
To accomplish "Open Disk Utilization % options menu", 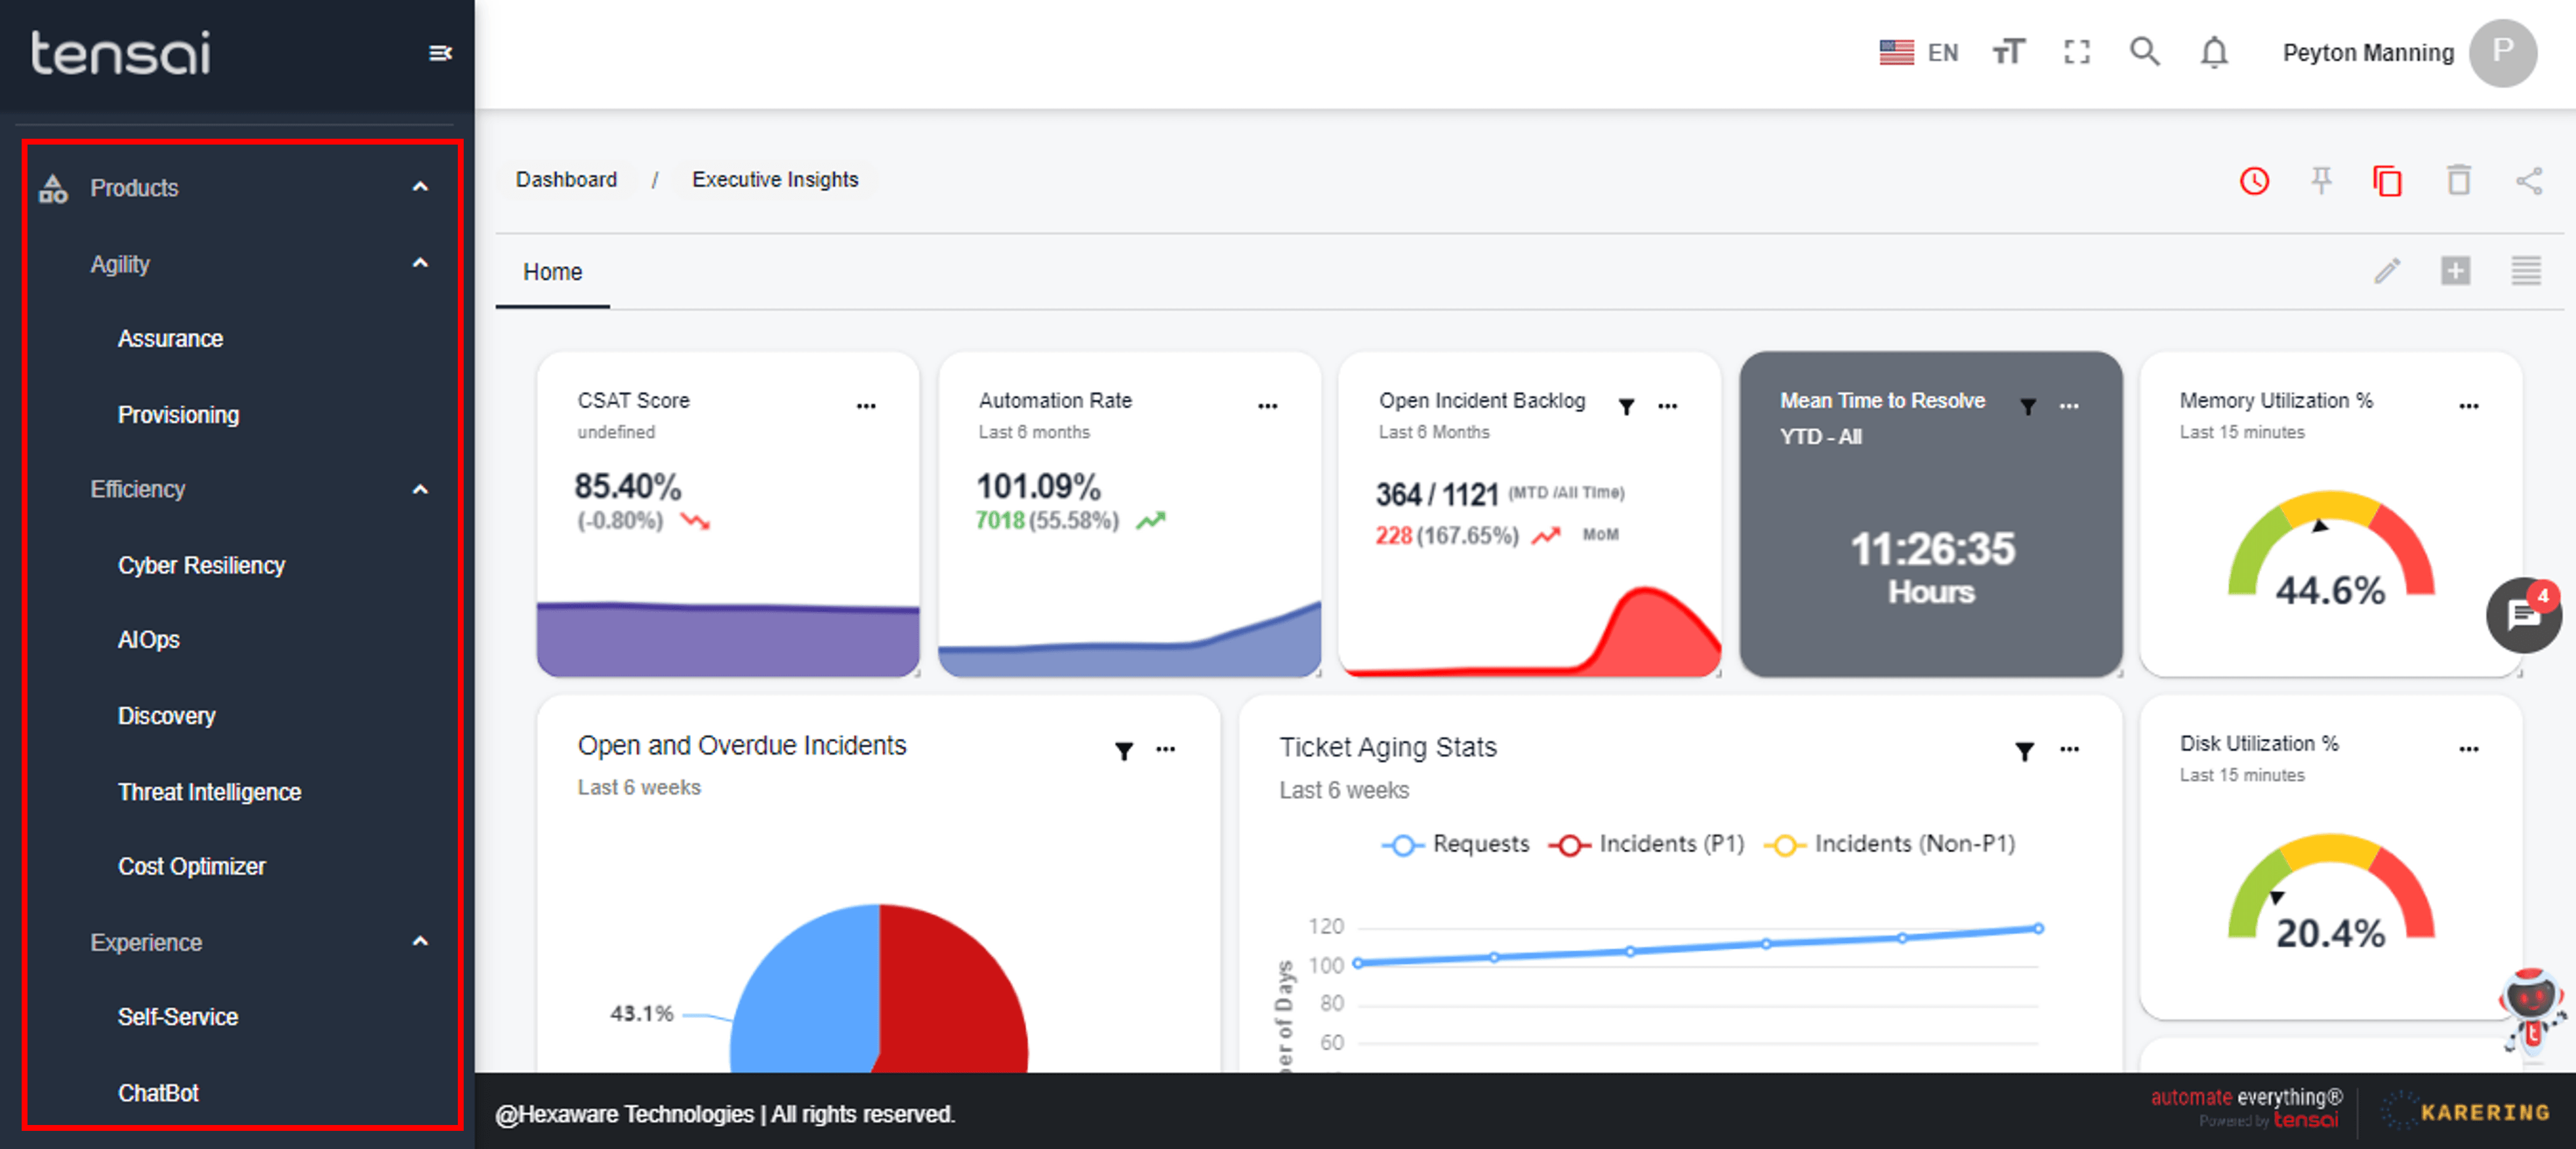I will pyautogui.click(x=2468, y=749).
